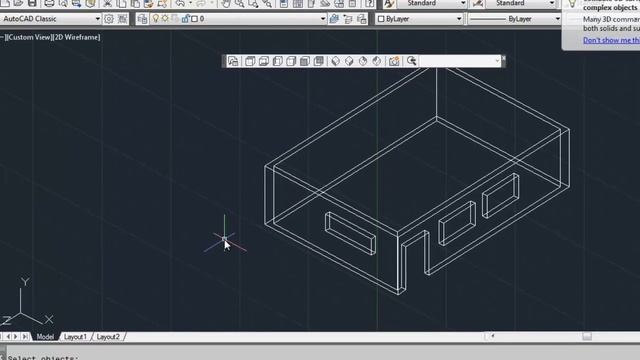Open the viewport controls minus menu
The image size is (640, 360).
click(x=2, y=37)
